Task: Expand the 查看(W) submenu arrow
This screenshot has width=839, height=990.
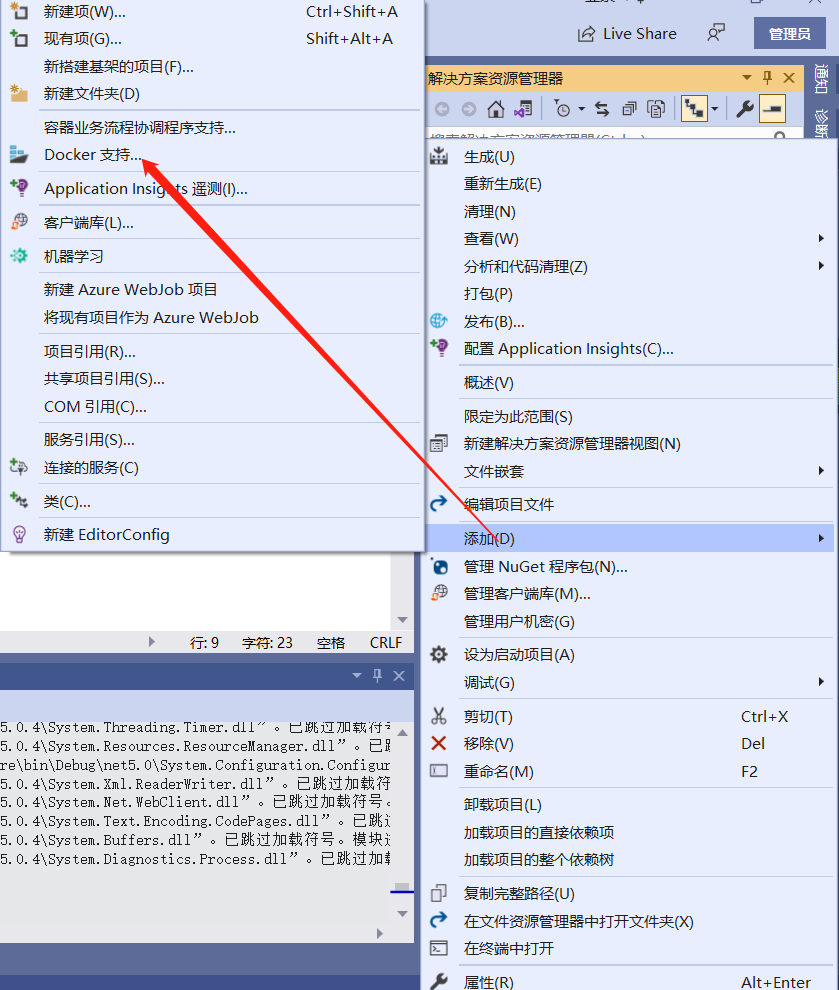Action: (x=821, y=238)
